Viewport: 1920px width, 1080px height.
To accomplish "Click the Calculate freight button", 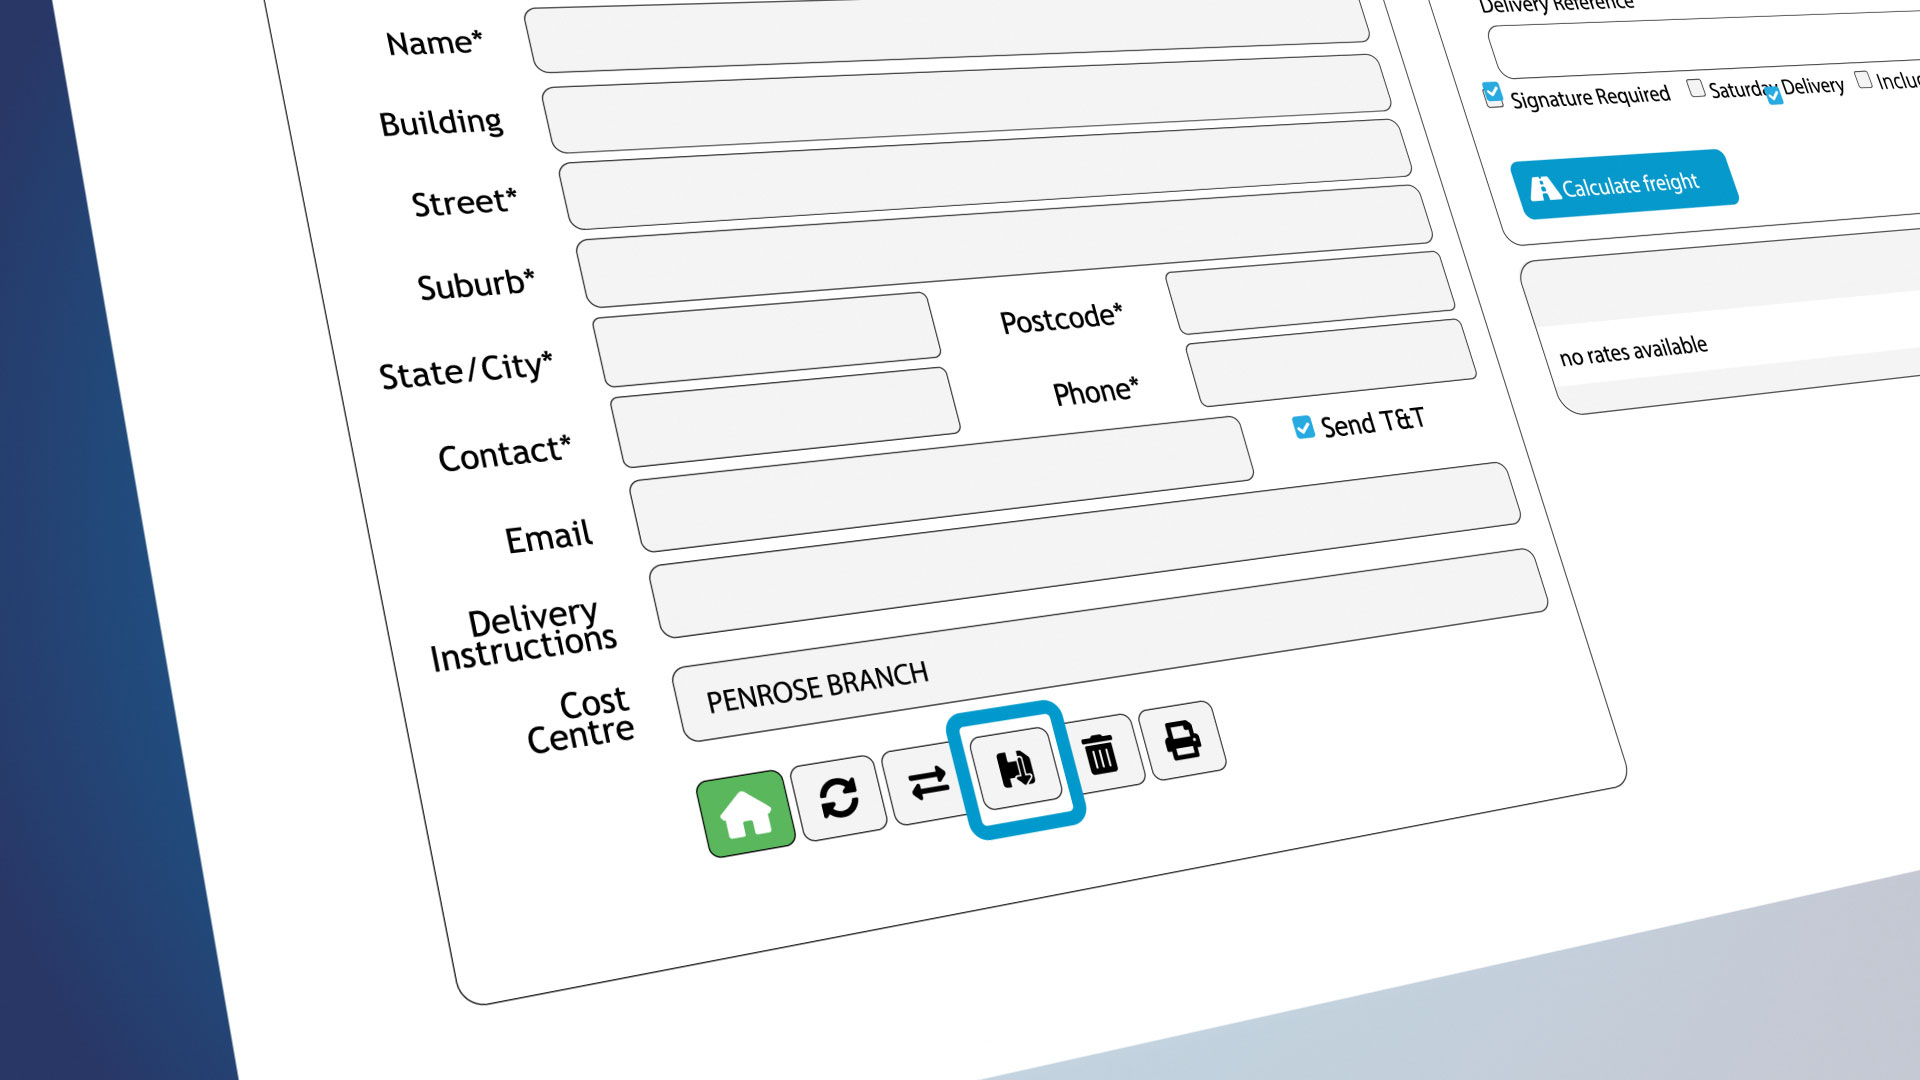I will [1624, 184].
